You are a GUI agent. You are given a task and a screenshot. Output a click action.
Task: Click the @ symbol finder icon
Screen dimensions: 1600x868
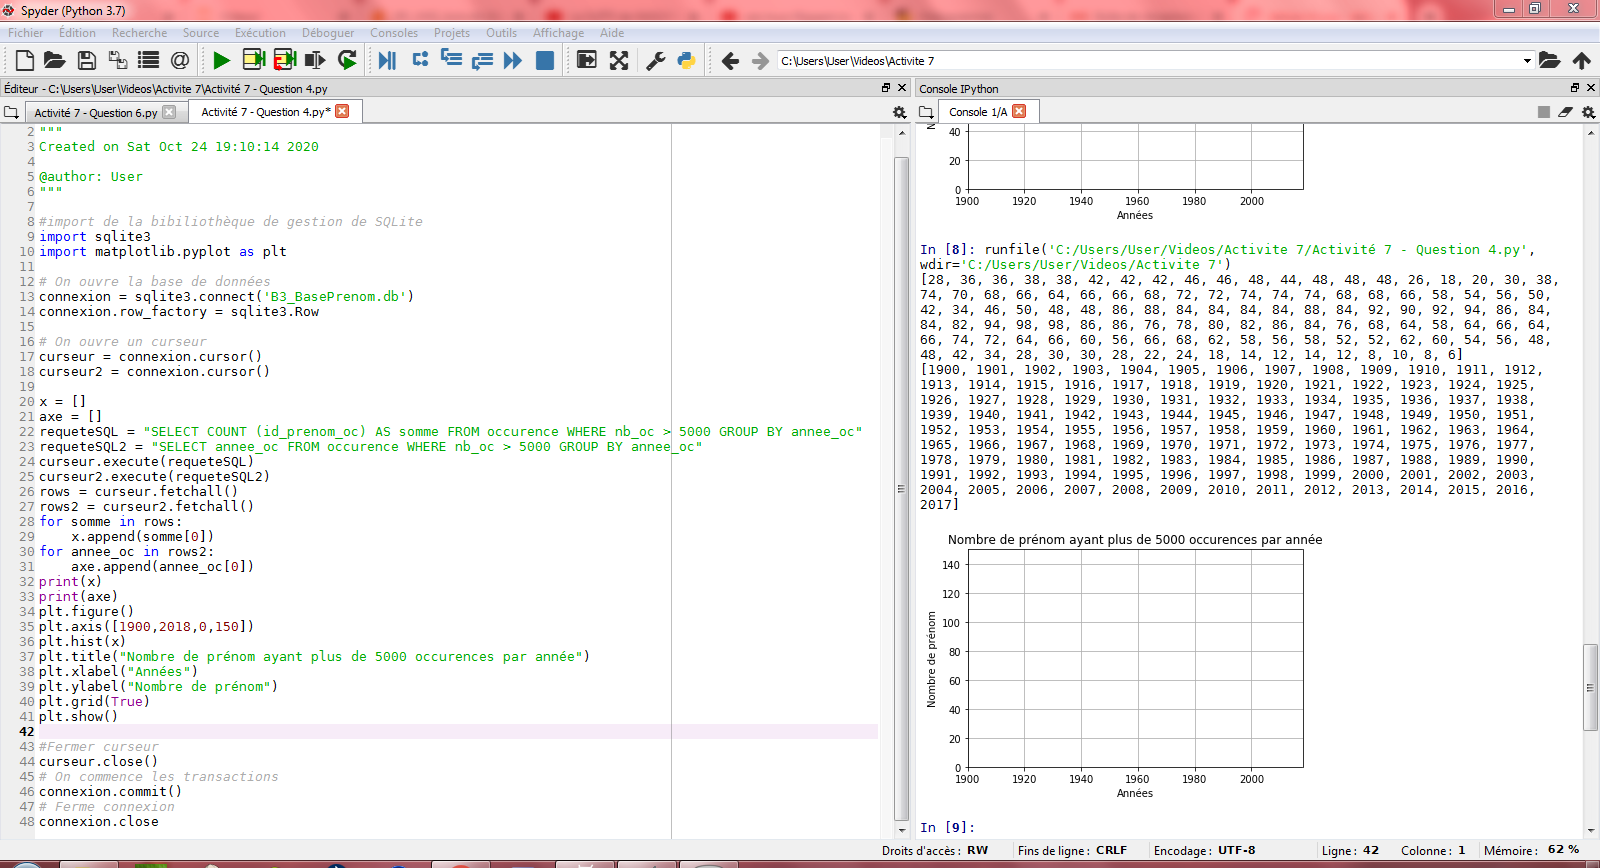coord(180,60)
